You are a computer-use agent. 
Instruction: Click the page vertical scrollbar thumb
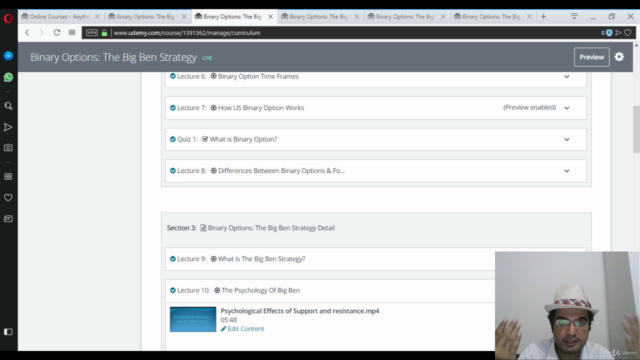coord(636,129)
